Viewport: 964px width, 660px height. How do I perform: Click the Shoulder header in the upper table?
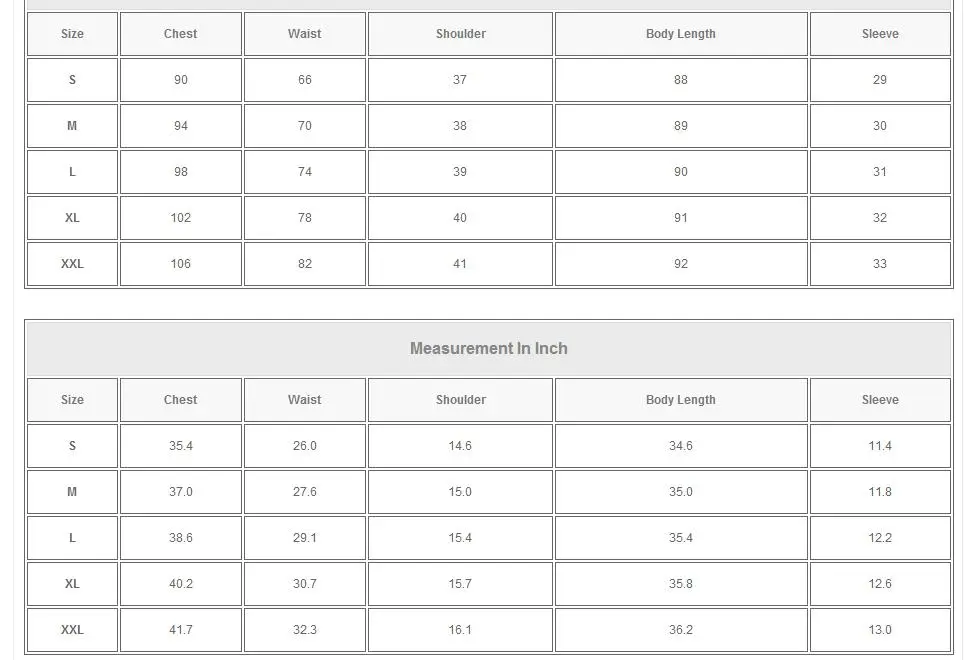pos(460,34)
